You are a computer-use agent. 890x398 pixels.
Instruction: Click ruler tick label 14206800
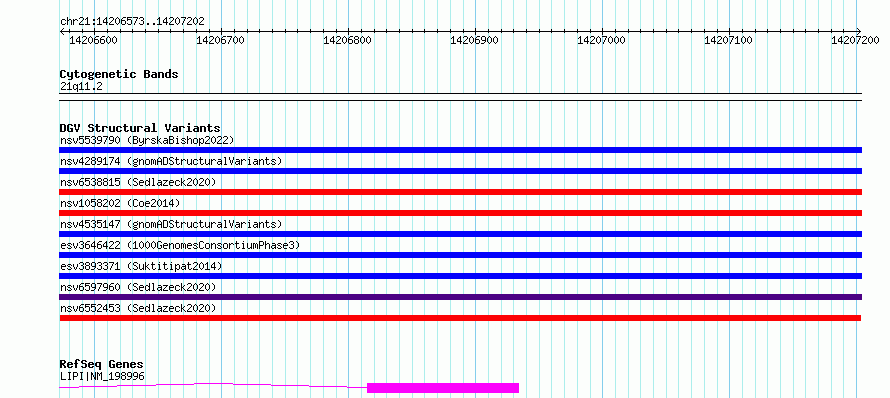pos(347,40)
